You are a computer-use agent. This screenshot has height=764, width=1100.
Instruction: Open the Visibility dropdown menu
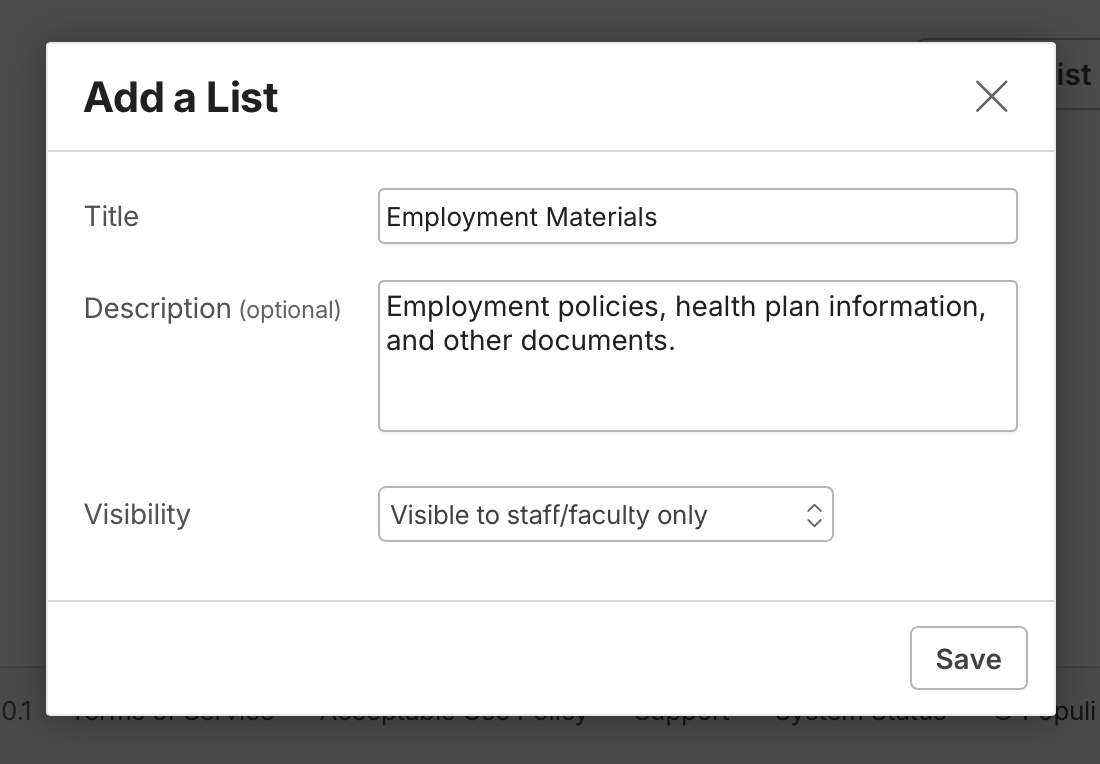point(605,514)
